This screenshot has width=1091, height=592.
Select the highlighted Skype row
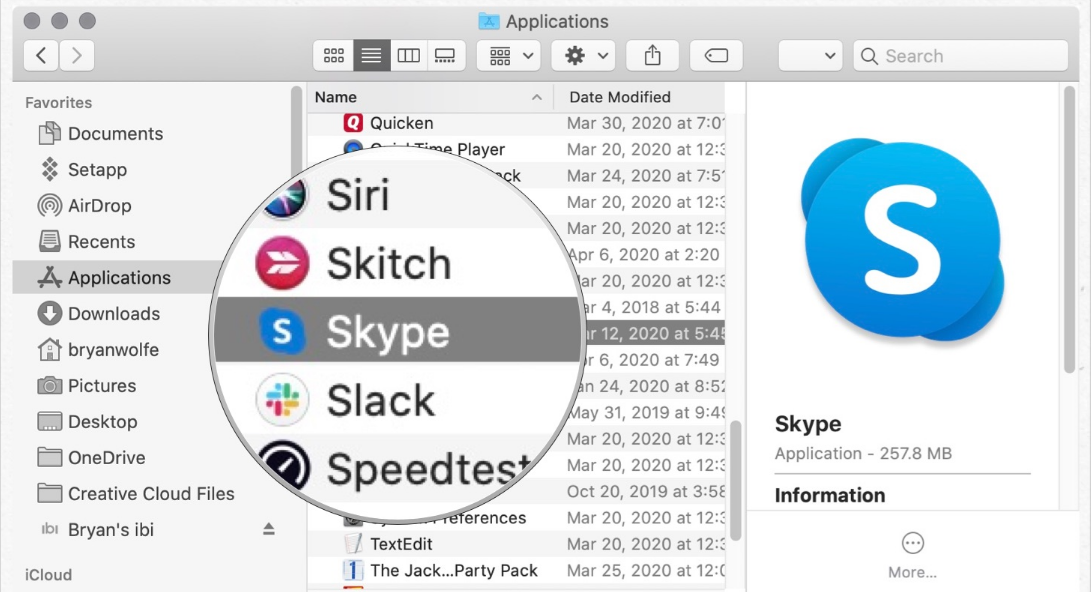pyautogui.click(x=397, y=330)
